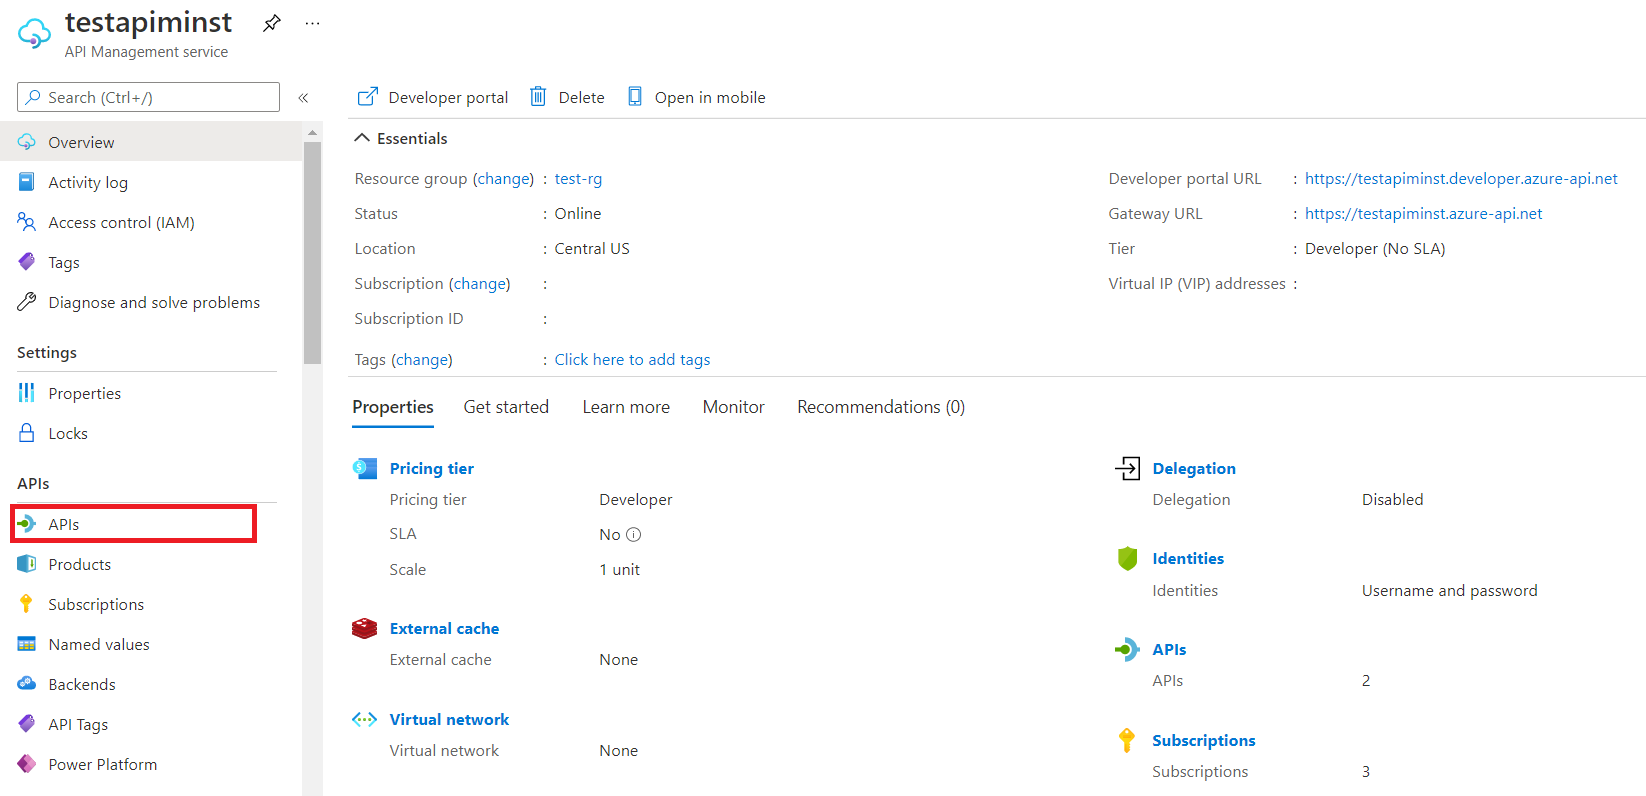Click the Open in mobile toolbar button
This screenshot has height=796, width=1646.
point(696,97)
